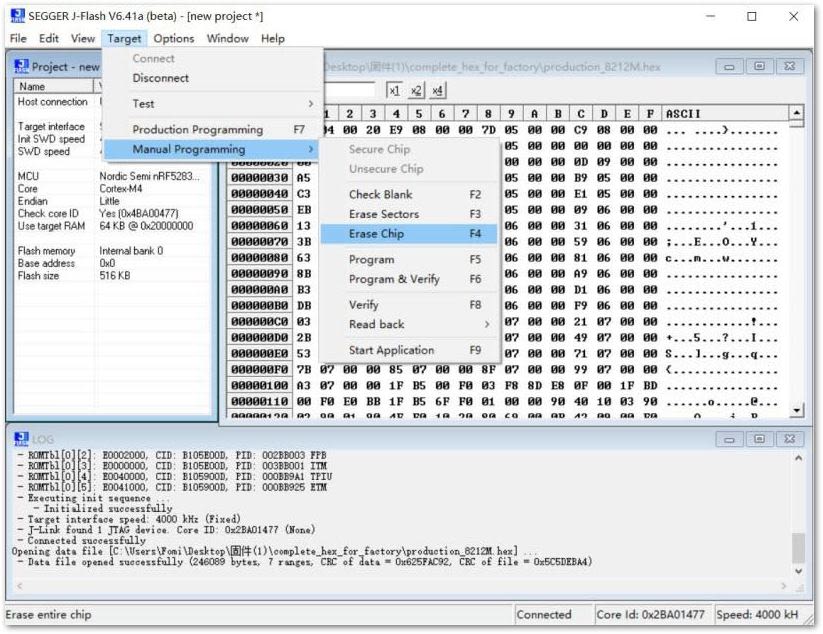Select the x4 data width button
The width and height of the screenshot is (823, 634).
click(x=437, y=90)
